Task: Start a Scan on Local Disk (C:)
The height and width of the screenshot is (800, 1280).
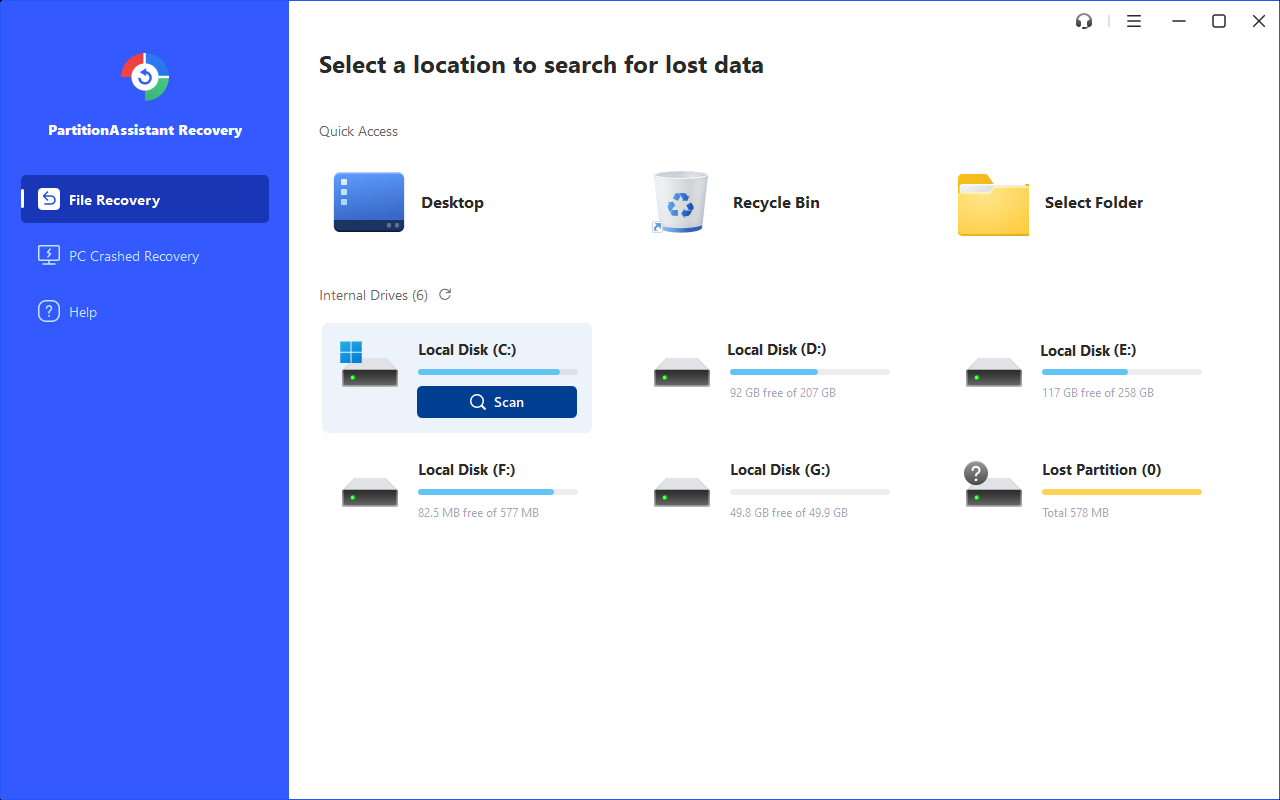Action: 497,401
